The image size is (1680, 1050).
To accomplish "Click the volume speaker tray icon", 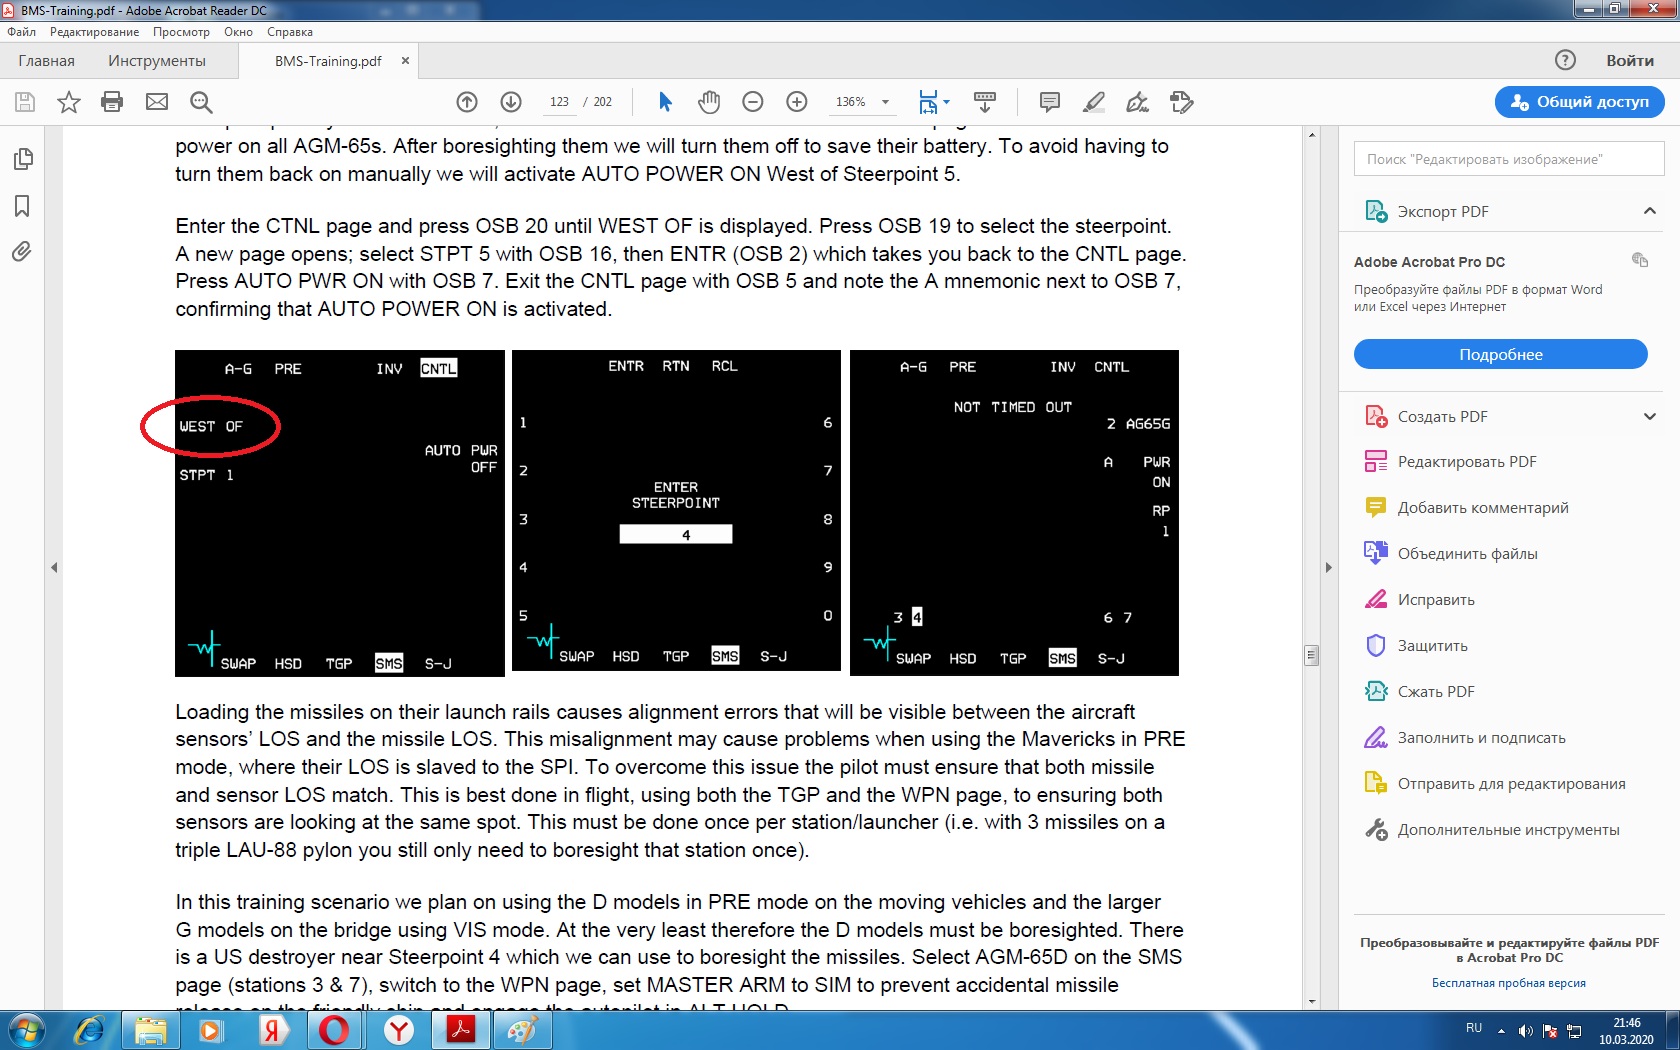I will 1525,1031.
